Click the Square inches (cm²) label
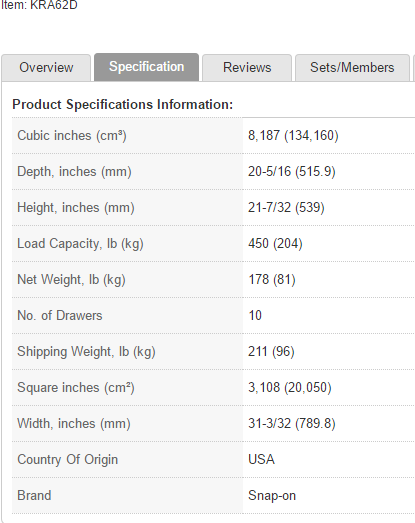Image resolution: width=415 pixels, height=523 pixels. pos(76,388)
